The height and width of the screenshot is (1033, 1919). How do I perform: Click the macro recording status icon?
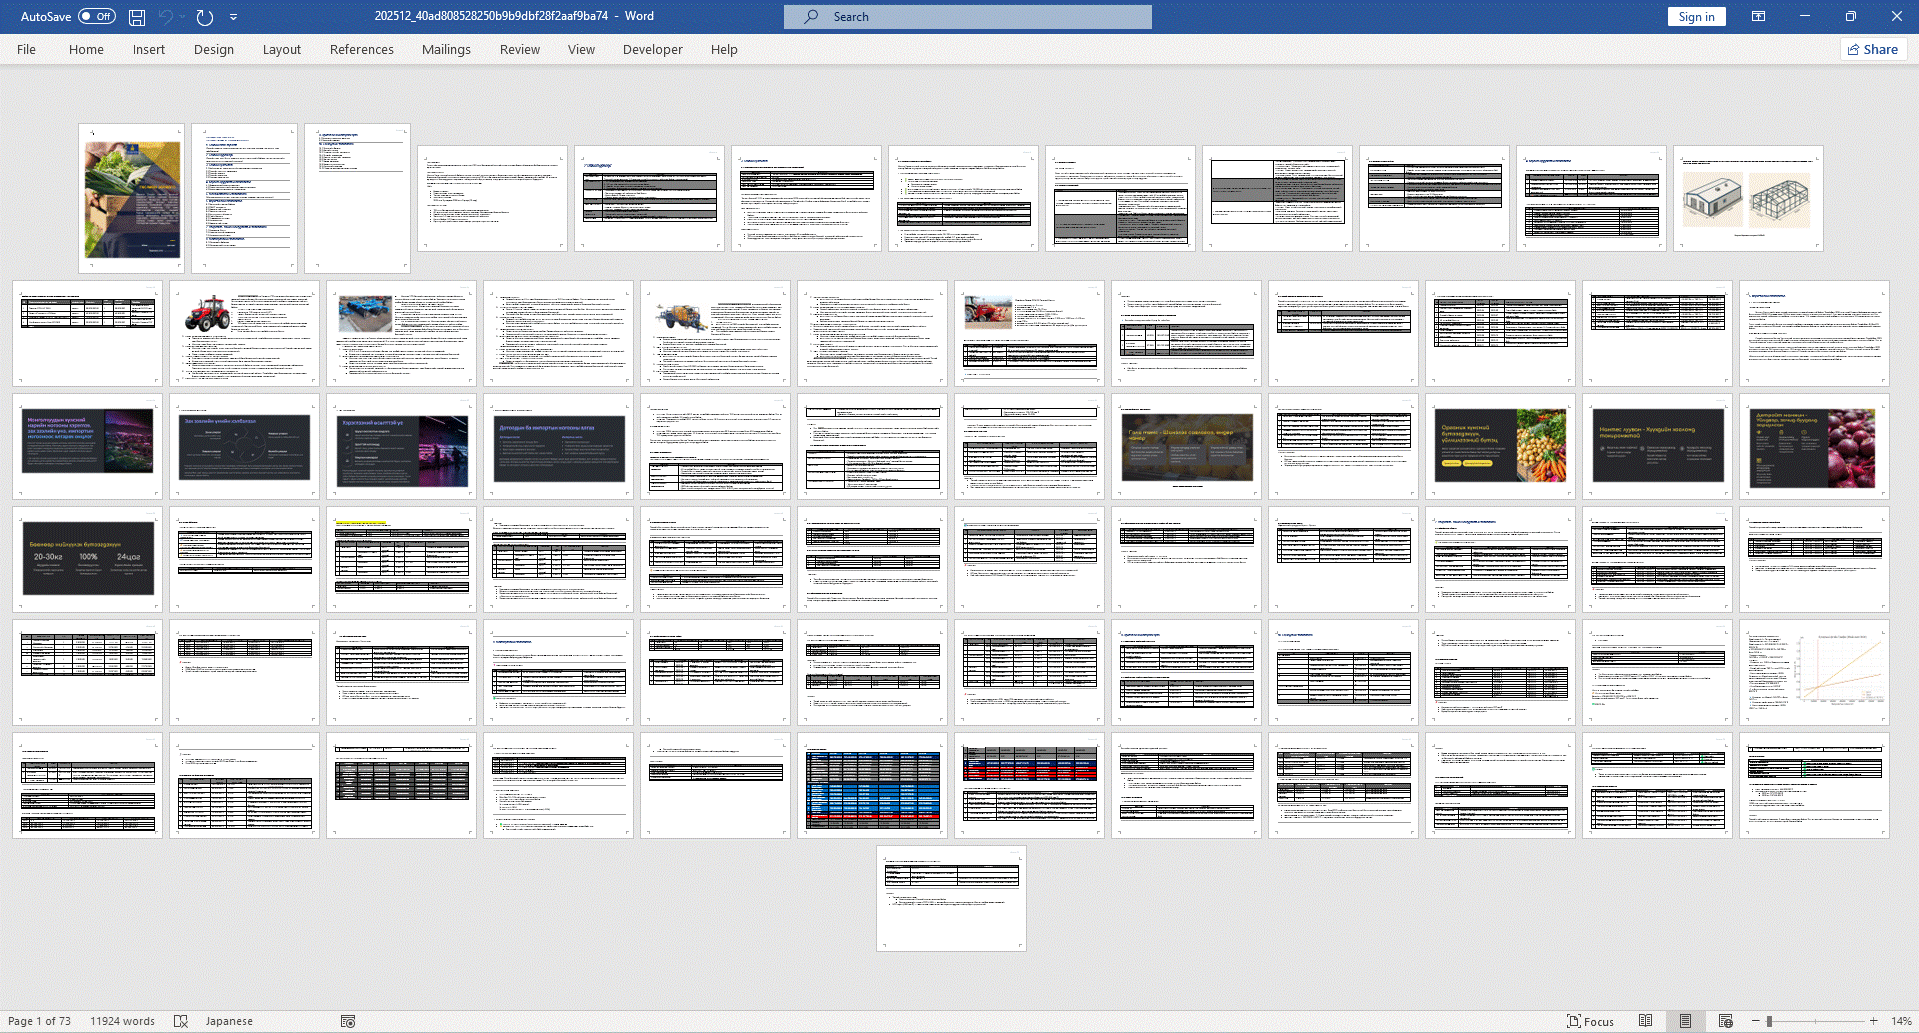pos(348,1021)
